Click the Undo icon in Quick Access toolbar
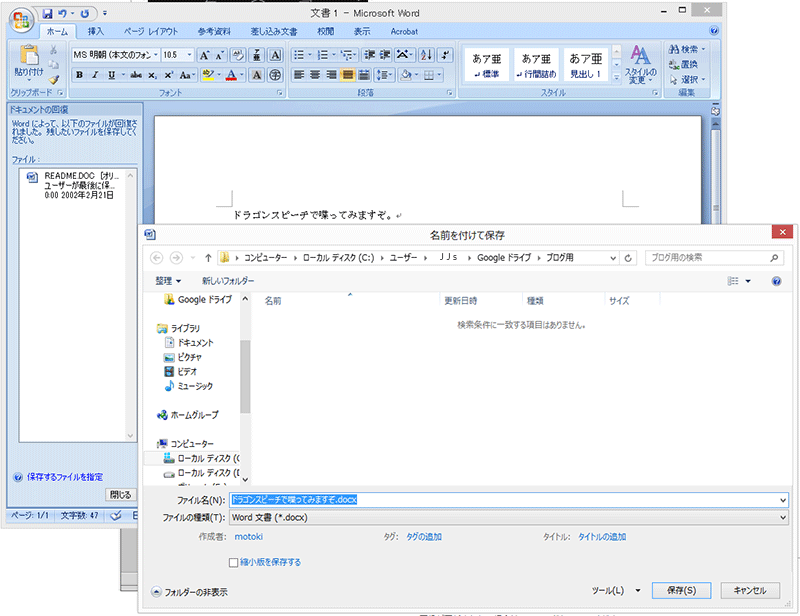The image size is (800, 616). (x=62, y=14)
